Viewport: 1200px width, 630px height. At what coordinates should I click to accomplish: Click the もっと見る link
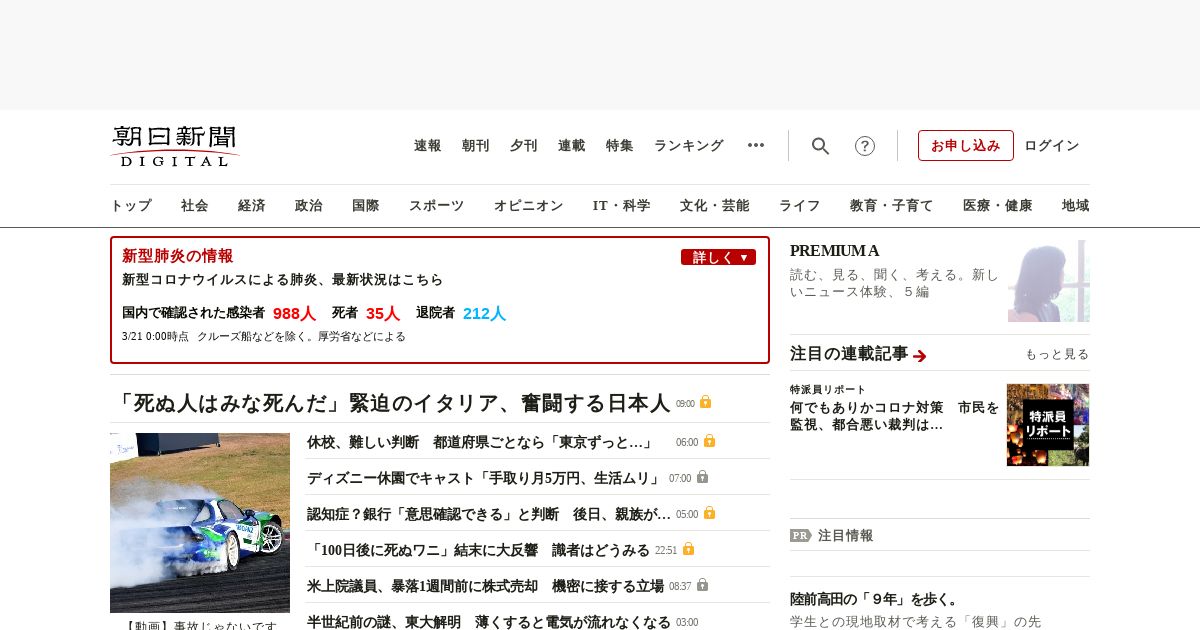[1057, 354]
